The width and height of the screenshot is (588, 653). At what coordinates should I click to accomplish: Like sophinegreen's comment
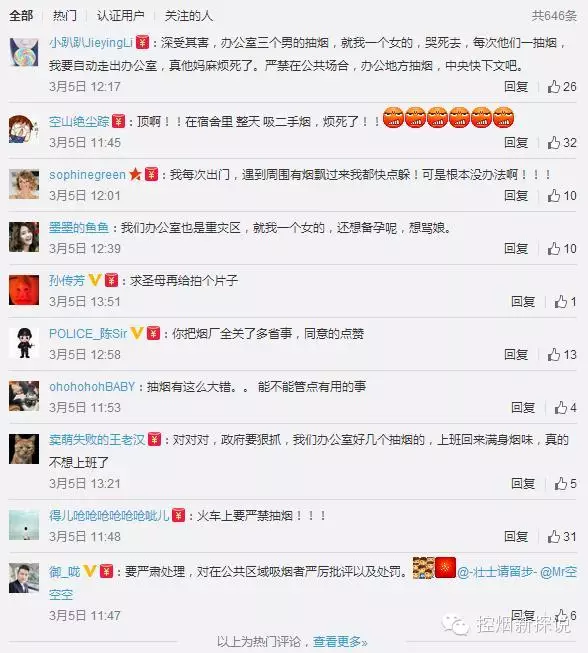(553, 195)
